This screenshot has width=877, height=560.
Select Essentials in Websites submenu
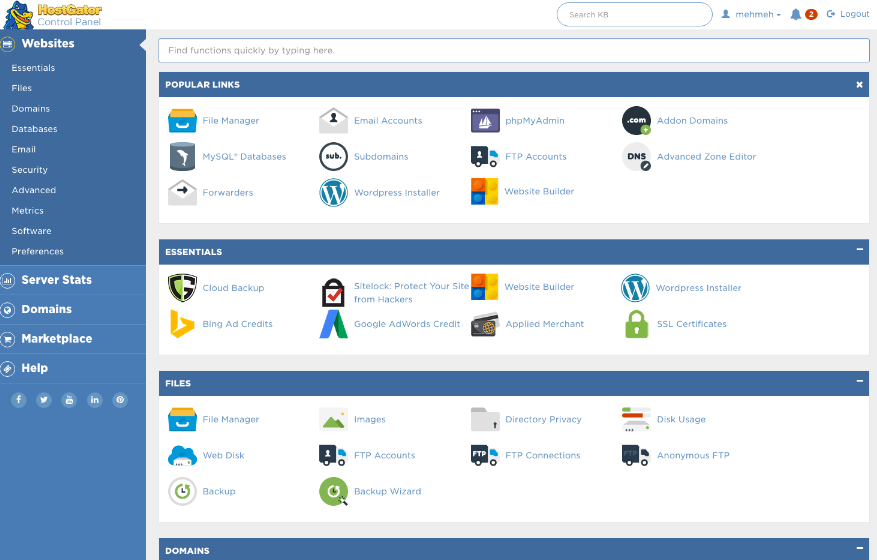[33, 68]
